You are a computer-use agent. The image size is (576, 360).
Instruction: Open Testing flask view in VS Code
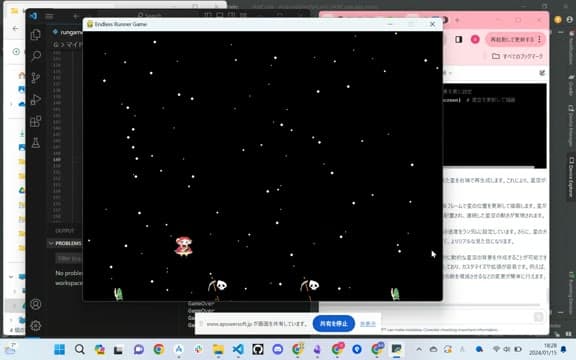pos(36,143)
